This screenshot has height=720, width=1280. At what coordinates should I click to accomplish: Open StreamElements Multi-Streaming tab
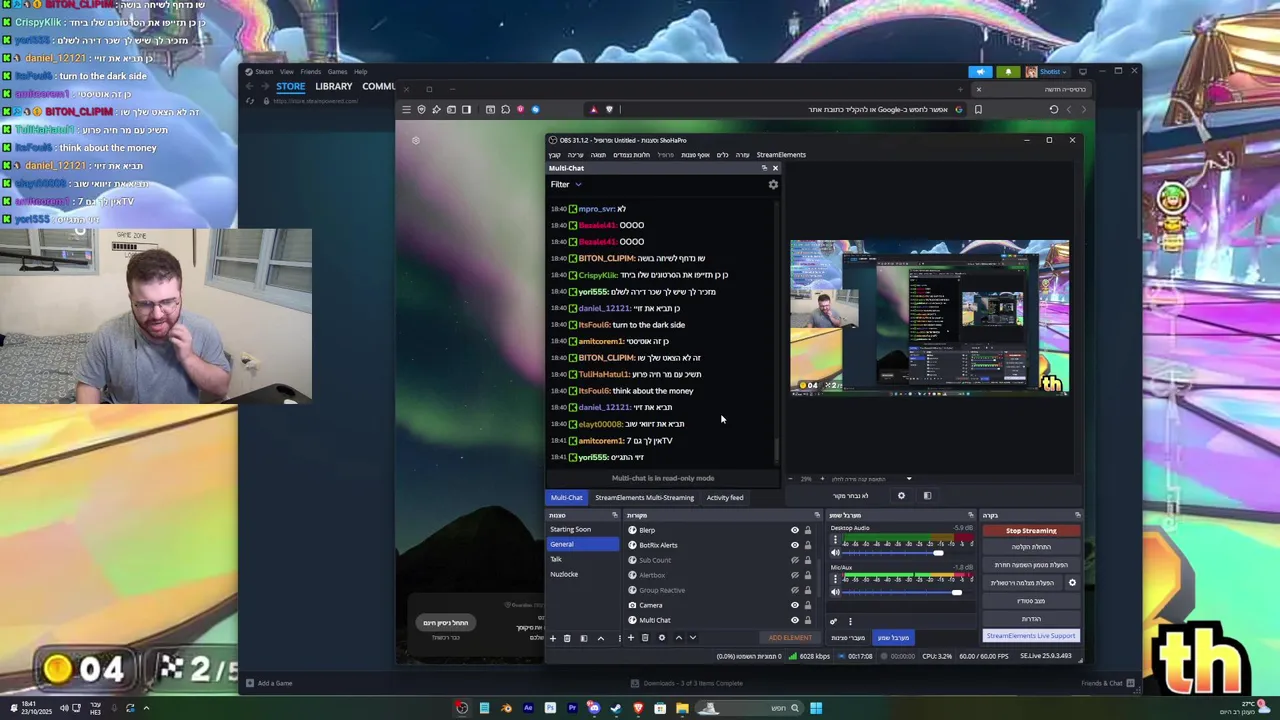pos(644,497)
